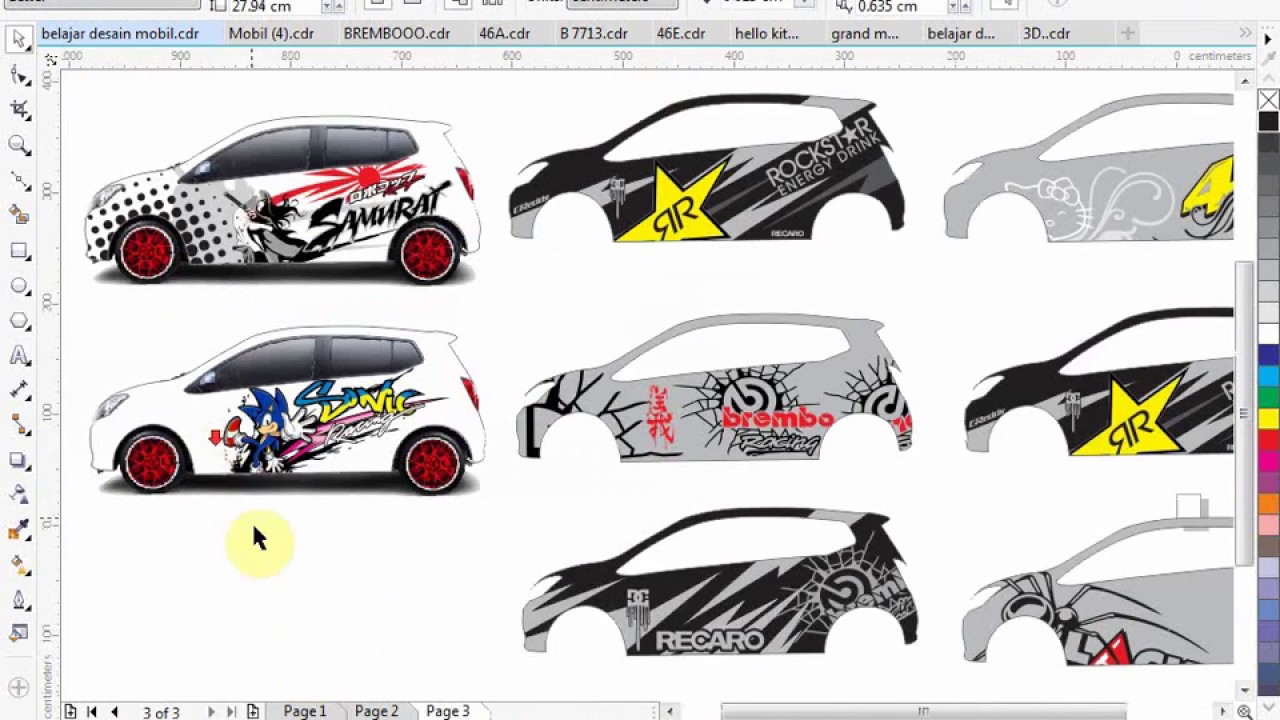Jump to last page arrow
This screenshot has height=720, width=1280.
coord(231,711)
